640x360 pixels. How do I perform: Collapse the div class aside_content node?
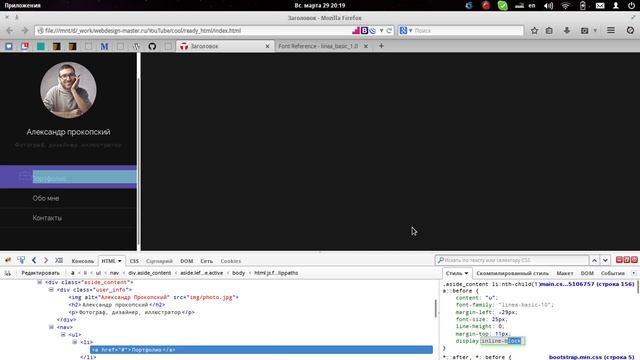click(x=40, y=282)
